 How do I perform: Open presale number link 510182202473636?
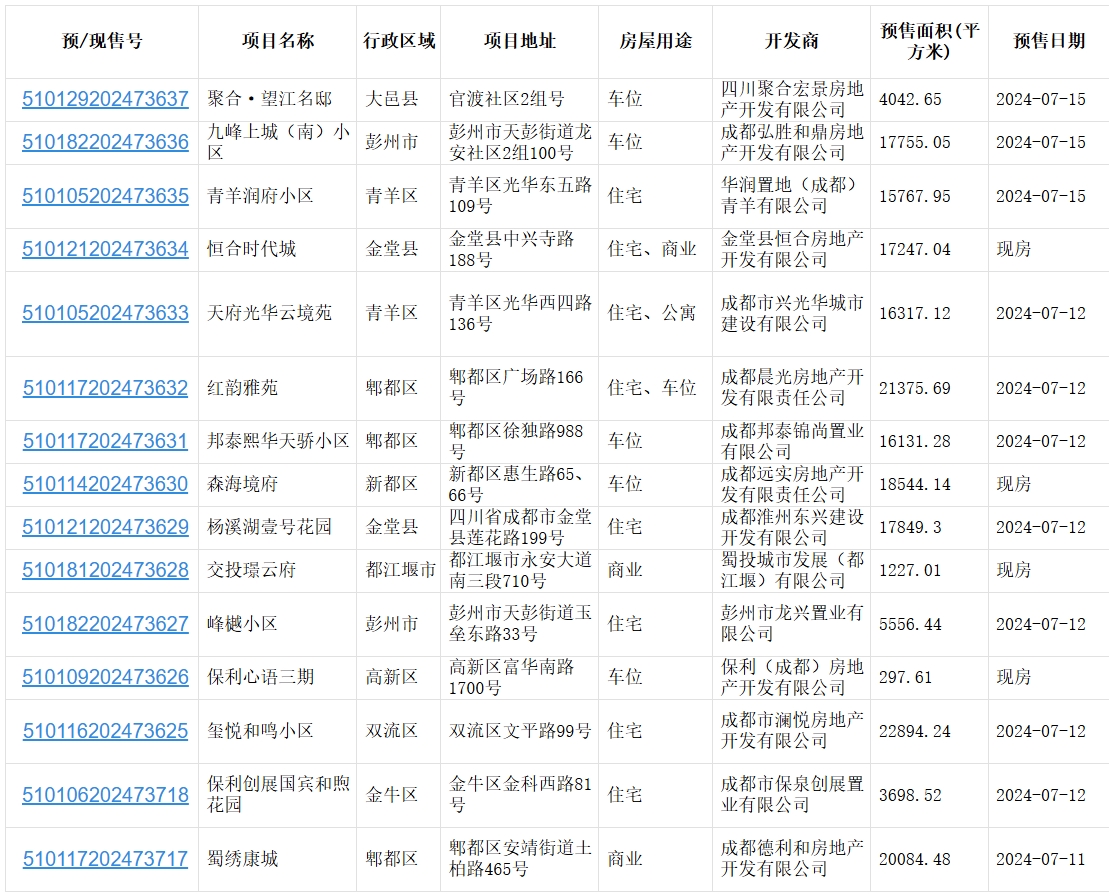click(105, 142)
